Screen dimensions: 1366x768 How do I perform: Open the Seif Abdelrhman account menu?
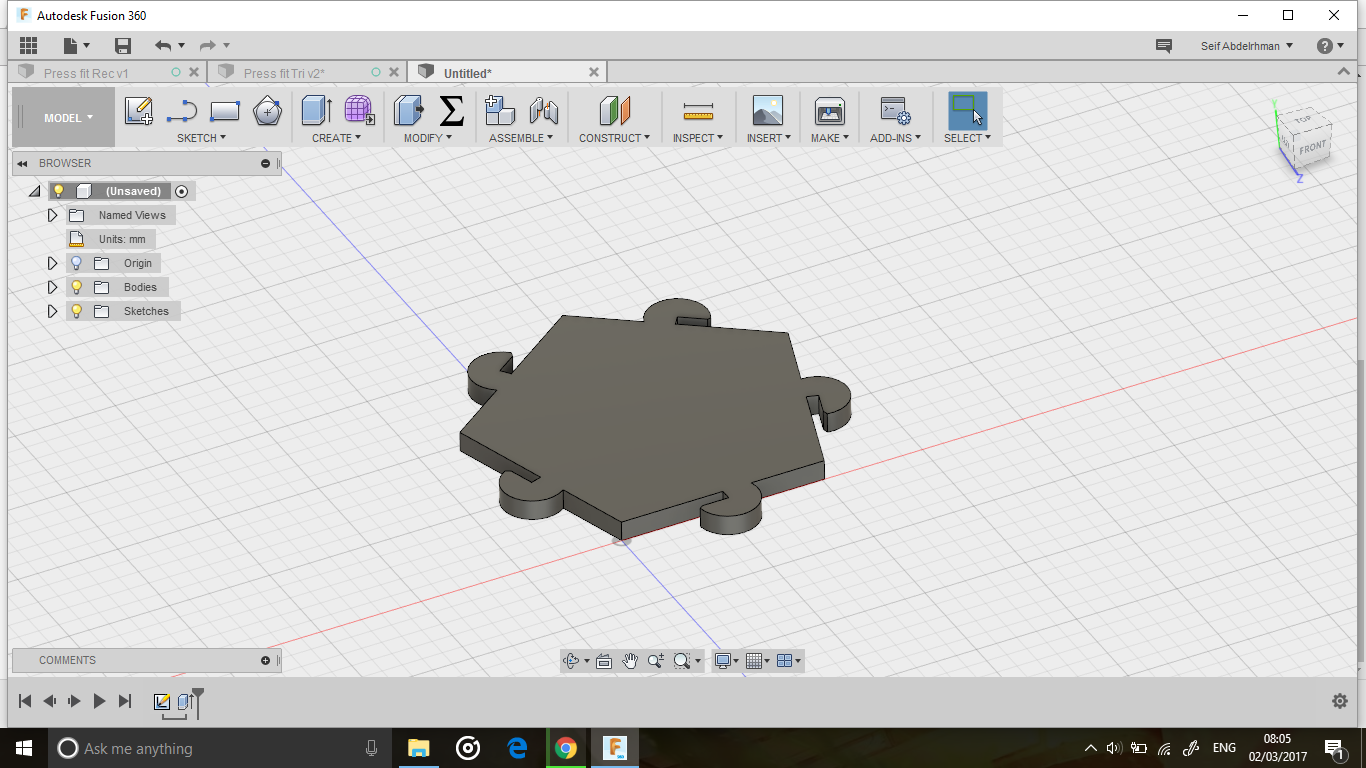click(x=1246, y=46)
